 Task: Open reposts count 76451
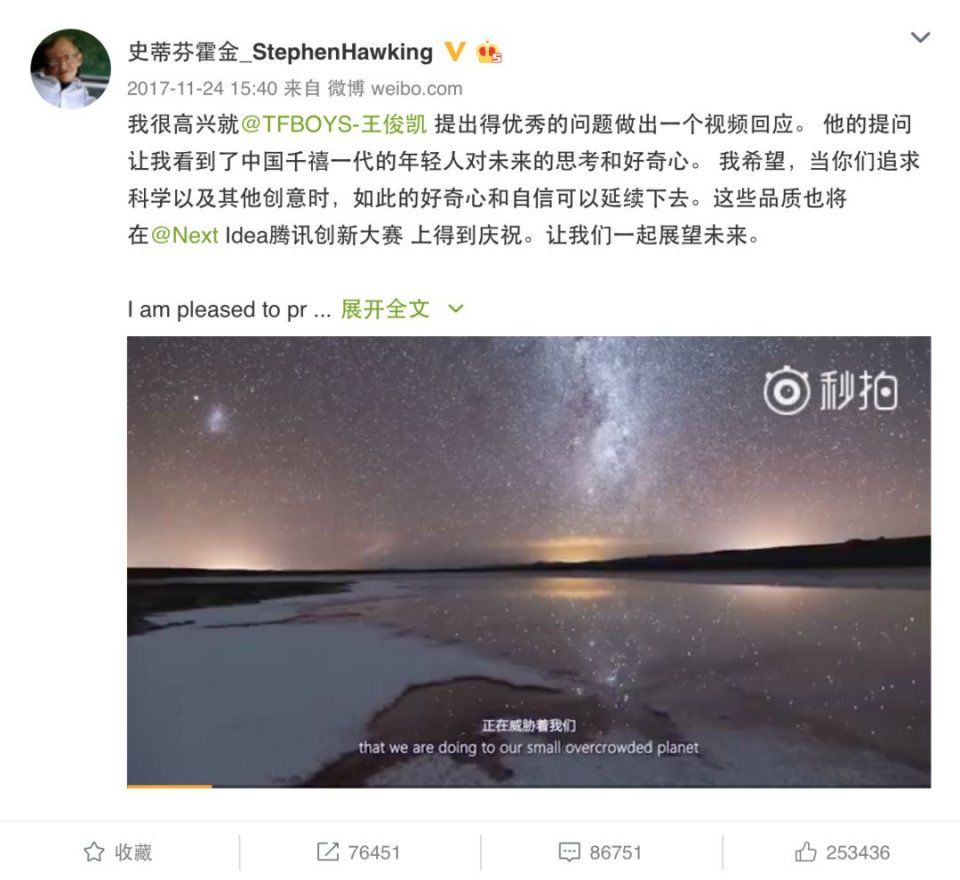373,852
